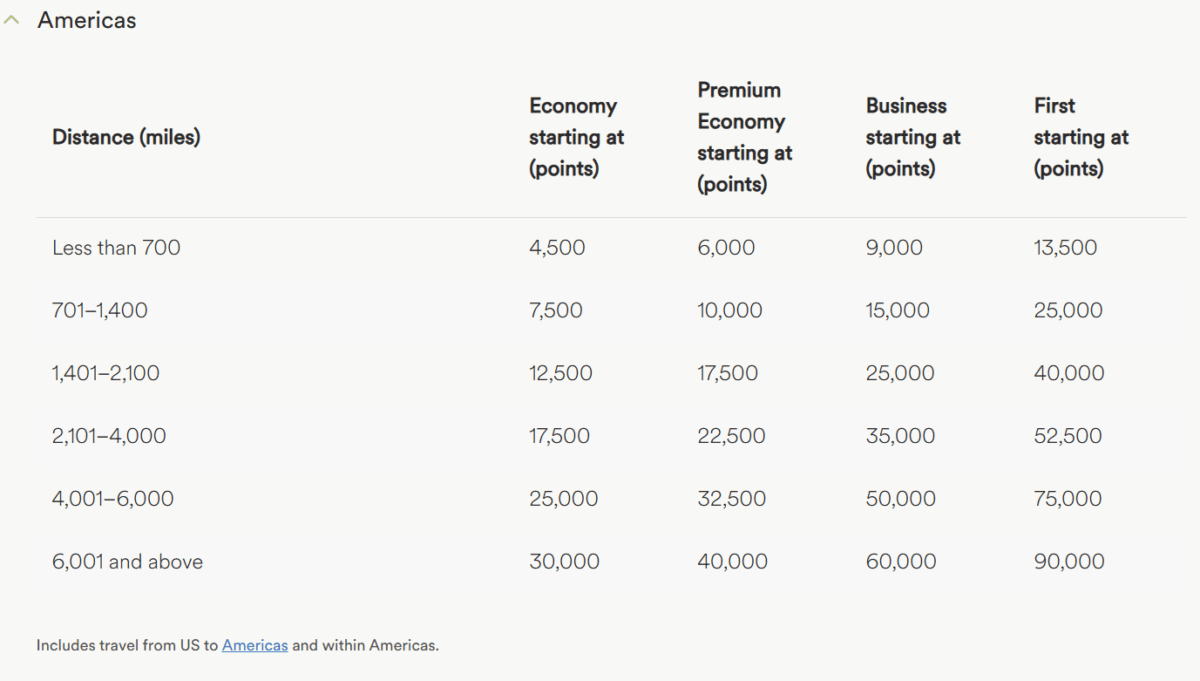
Task: Click the 4,500 economy points value
Action: [557, 247]
